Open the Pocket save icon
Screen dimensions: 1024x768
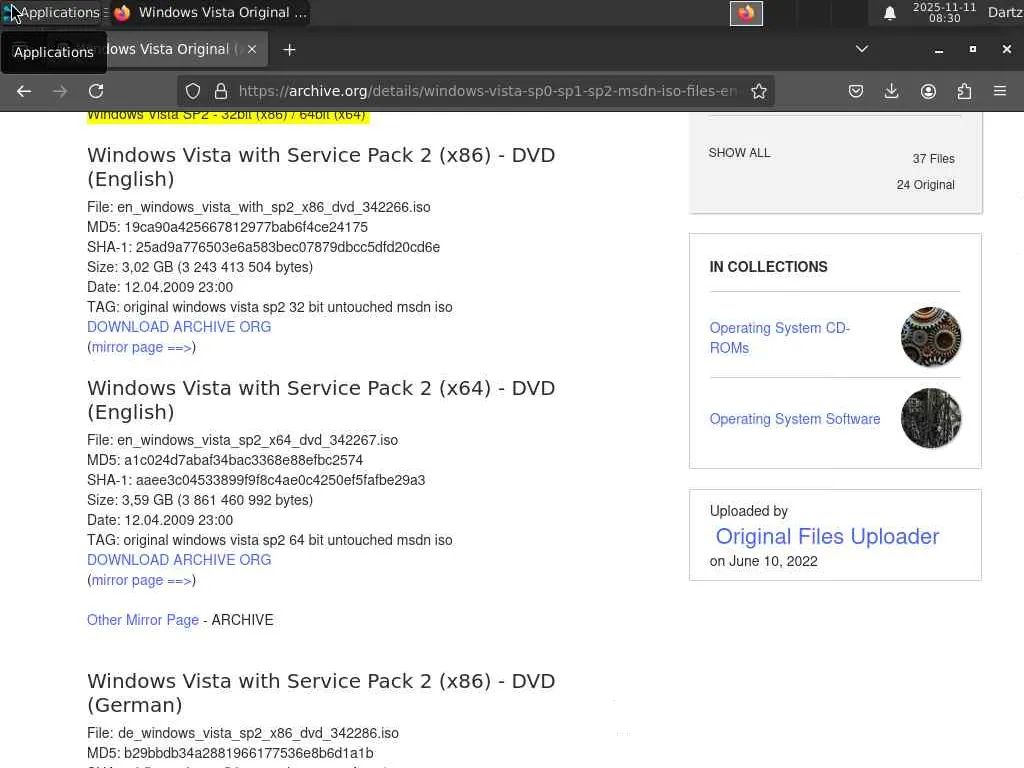click(856, 91)
